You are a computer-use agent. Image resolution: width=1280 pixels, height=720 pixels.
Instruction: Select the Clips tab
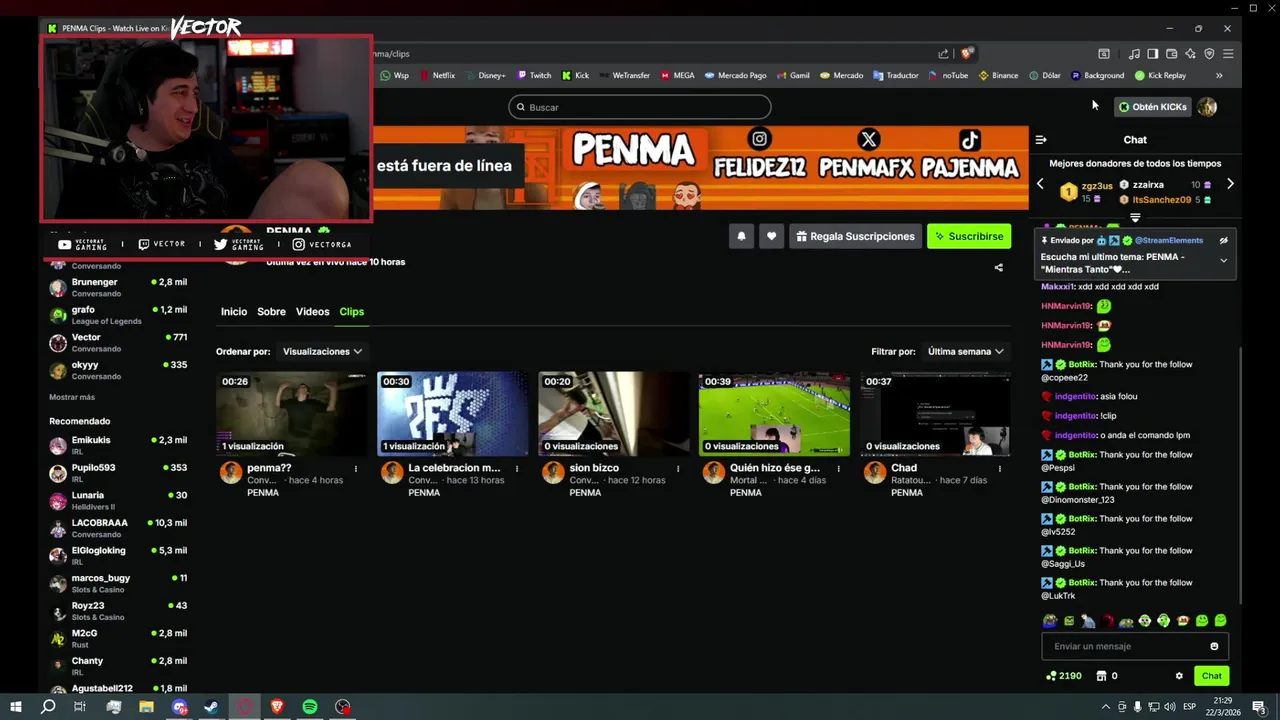point(351,311)
